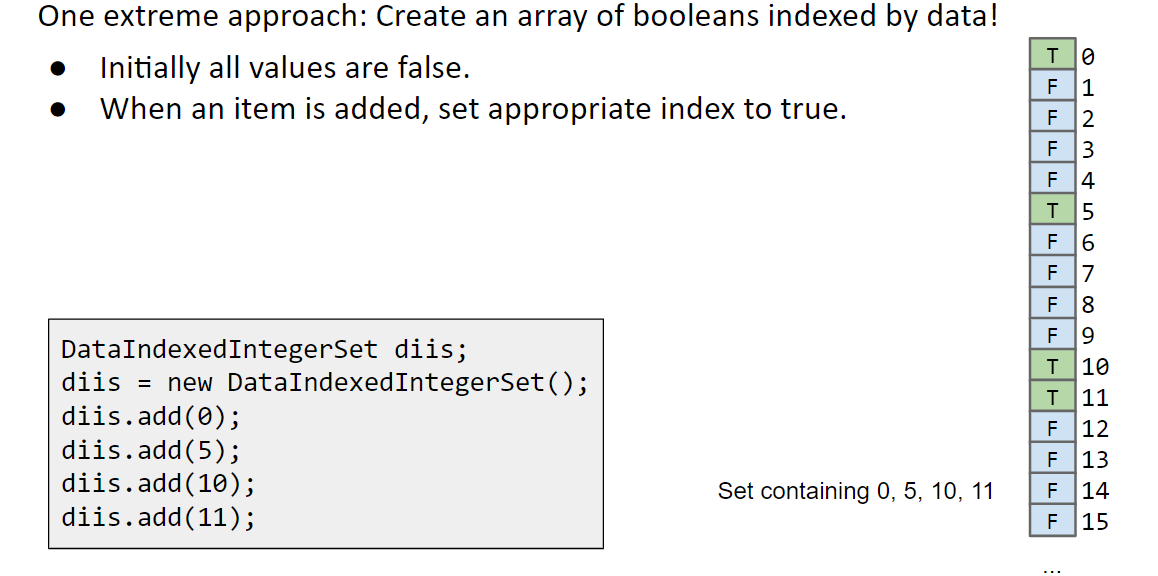Click the diis.add(10); code line
Viewport: 1158px width, 576px height.
158,484
